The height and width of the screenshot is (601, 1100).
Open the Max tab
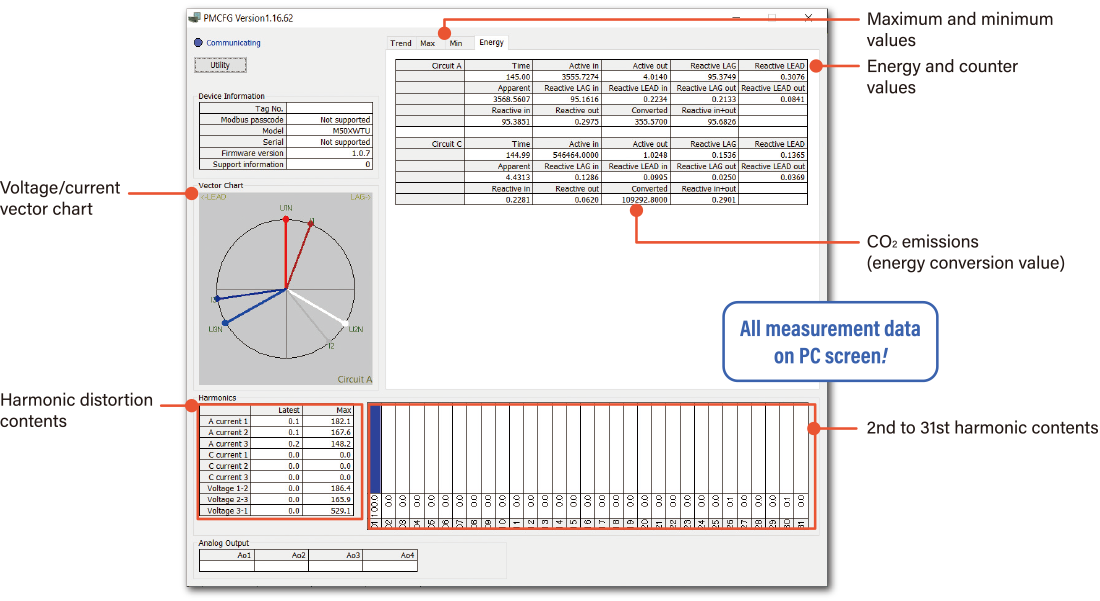[x=427, y=43]
